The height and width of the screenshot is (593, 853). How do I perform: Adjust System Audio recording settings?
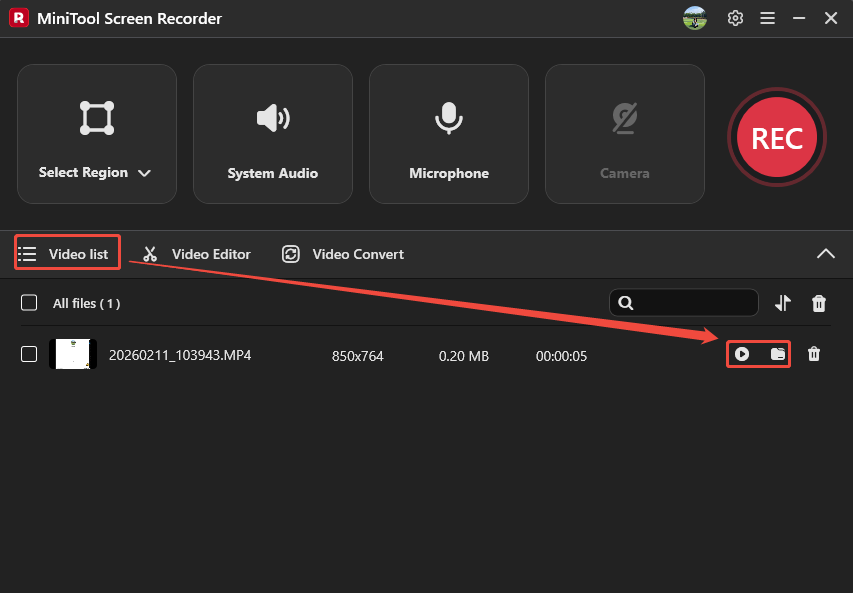click(272, 134)
